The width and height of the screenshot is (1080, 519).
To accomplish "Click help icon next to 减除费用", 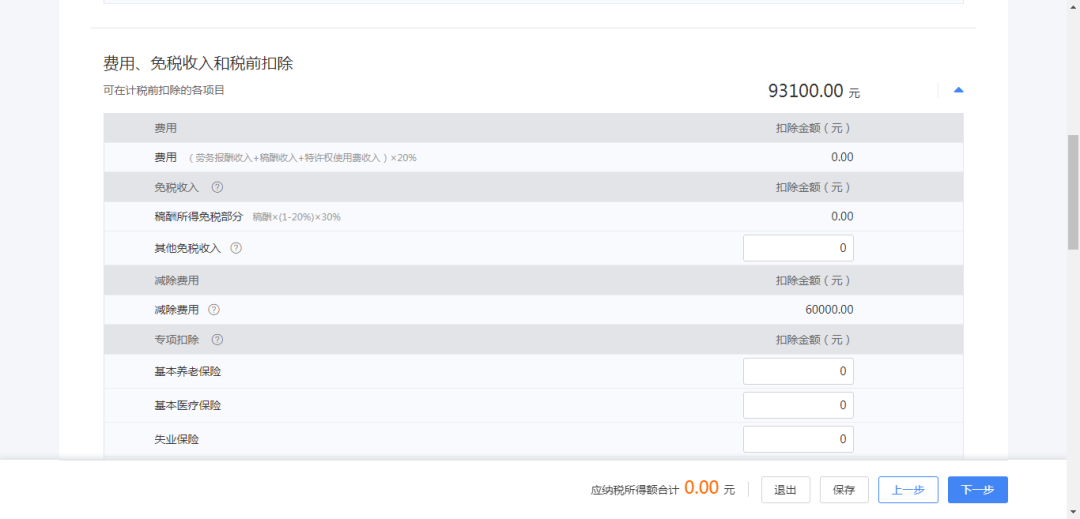I will [x=214, y=310].
